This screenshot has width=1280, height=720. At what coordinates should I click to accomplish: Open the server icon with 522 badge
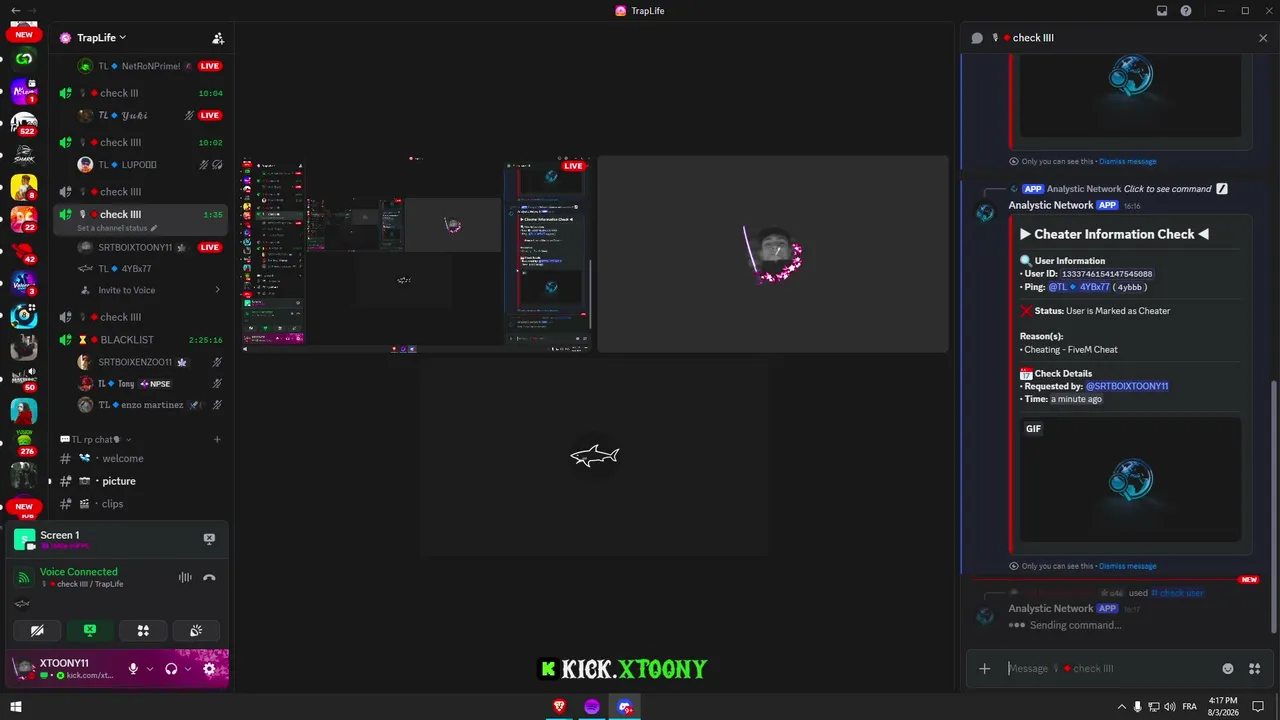click(24, 123)
